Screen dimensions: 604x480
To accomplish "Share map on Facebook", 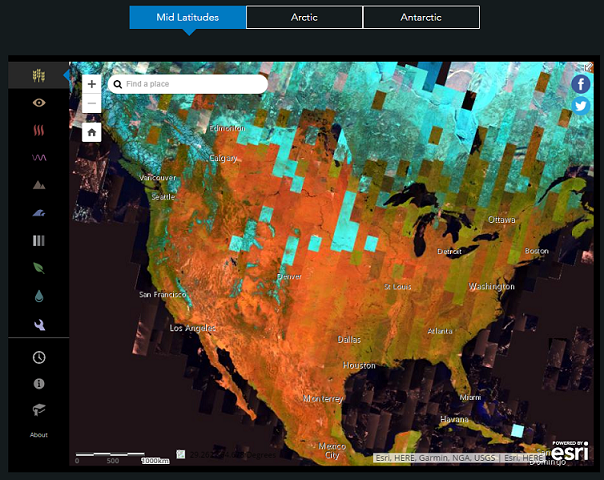I will [x=581, y=84].
